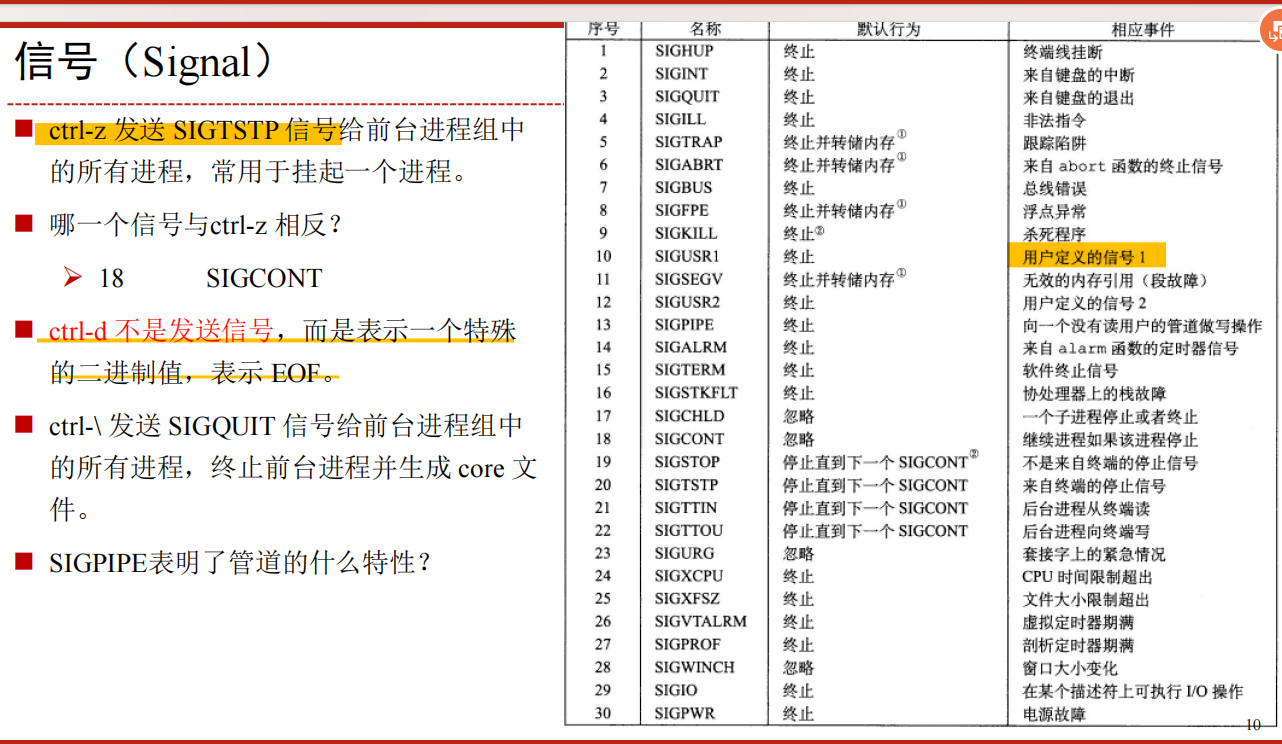Click the SIGWINCH name cell

pyautogui.click(x=695, y=668)
